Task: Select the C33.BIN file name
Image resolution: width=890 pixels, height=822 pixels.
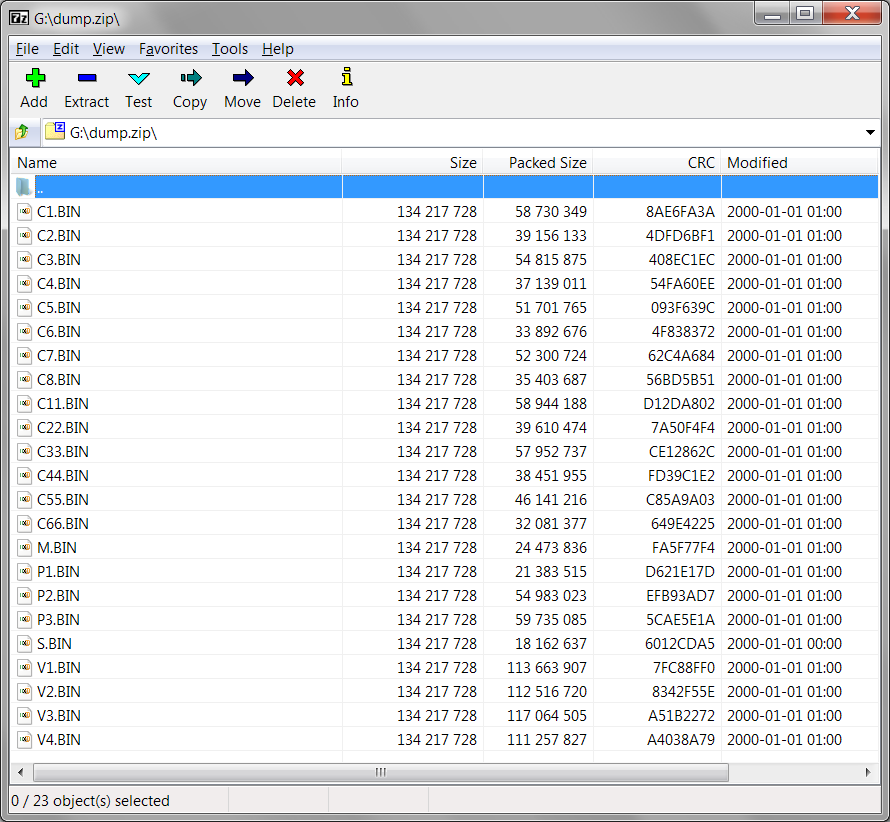Action: [x=62, y=452]
